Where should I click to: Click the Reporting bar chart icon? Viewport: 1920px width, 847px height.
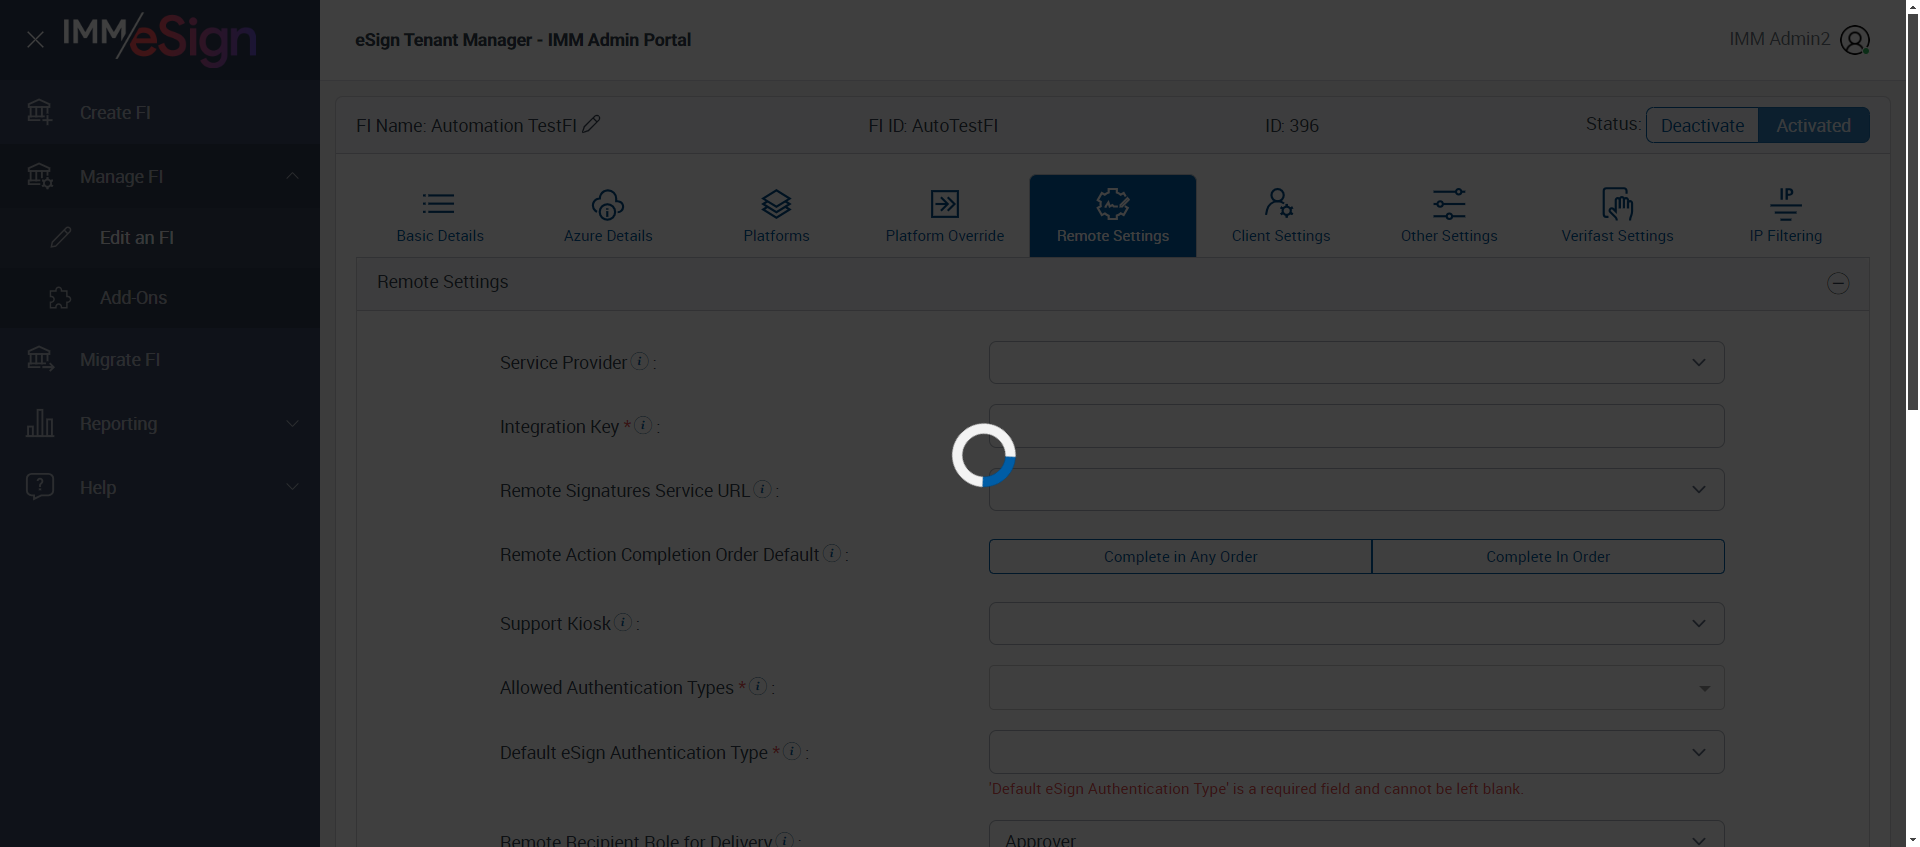[40, 423]
